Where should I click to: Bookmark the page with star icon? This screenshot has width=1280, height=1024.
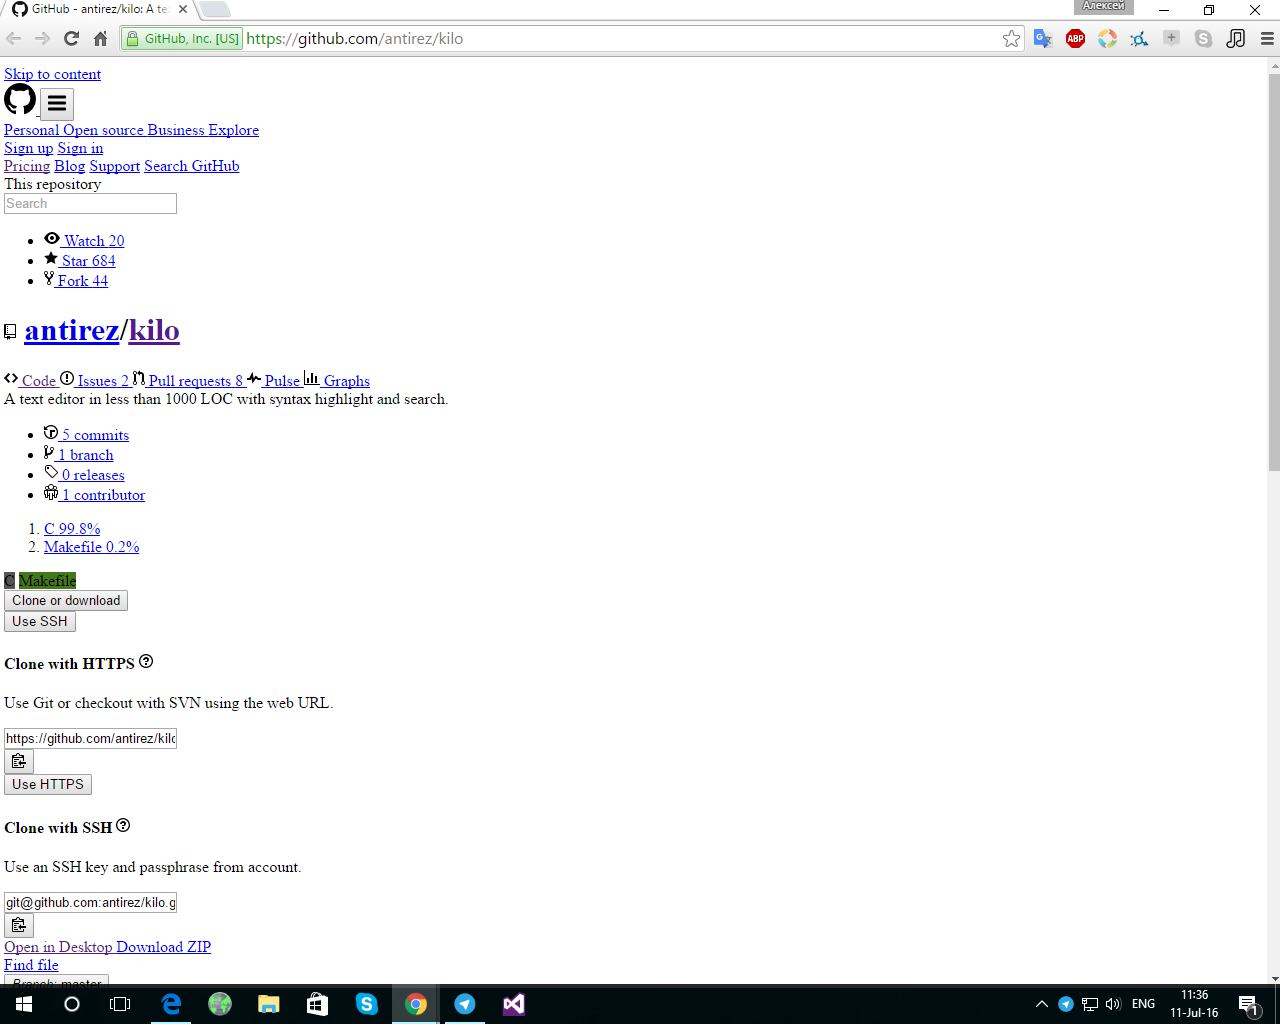pos(1011,39)
